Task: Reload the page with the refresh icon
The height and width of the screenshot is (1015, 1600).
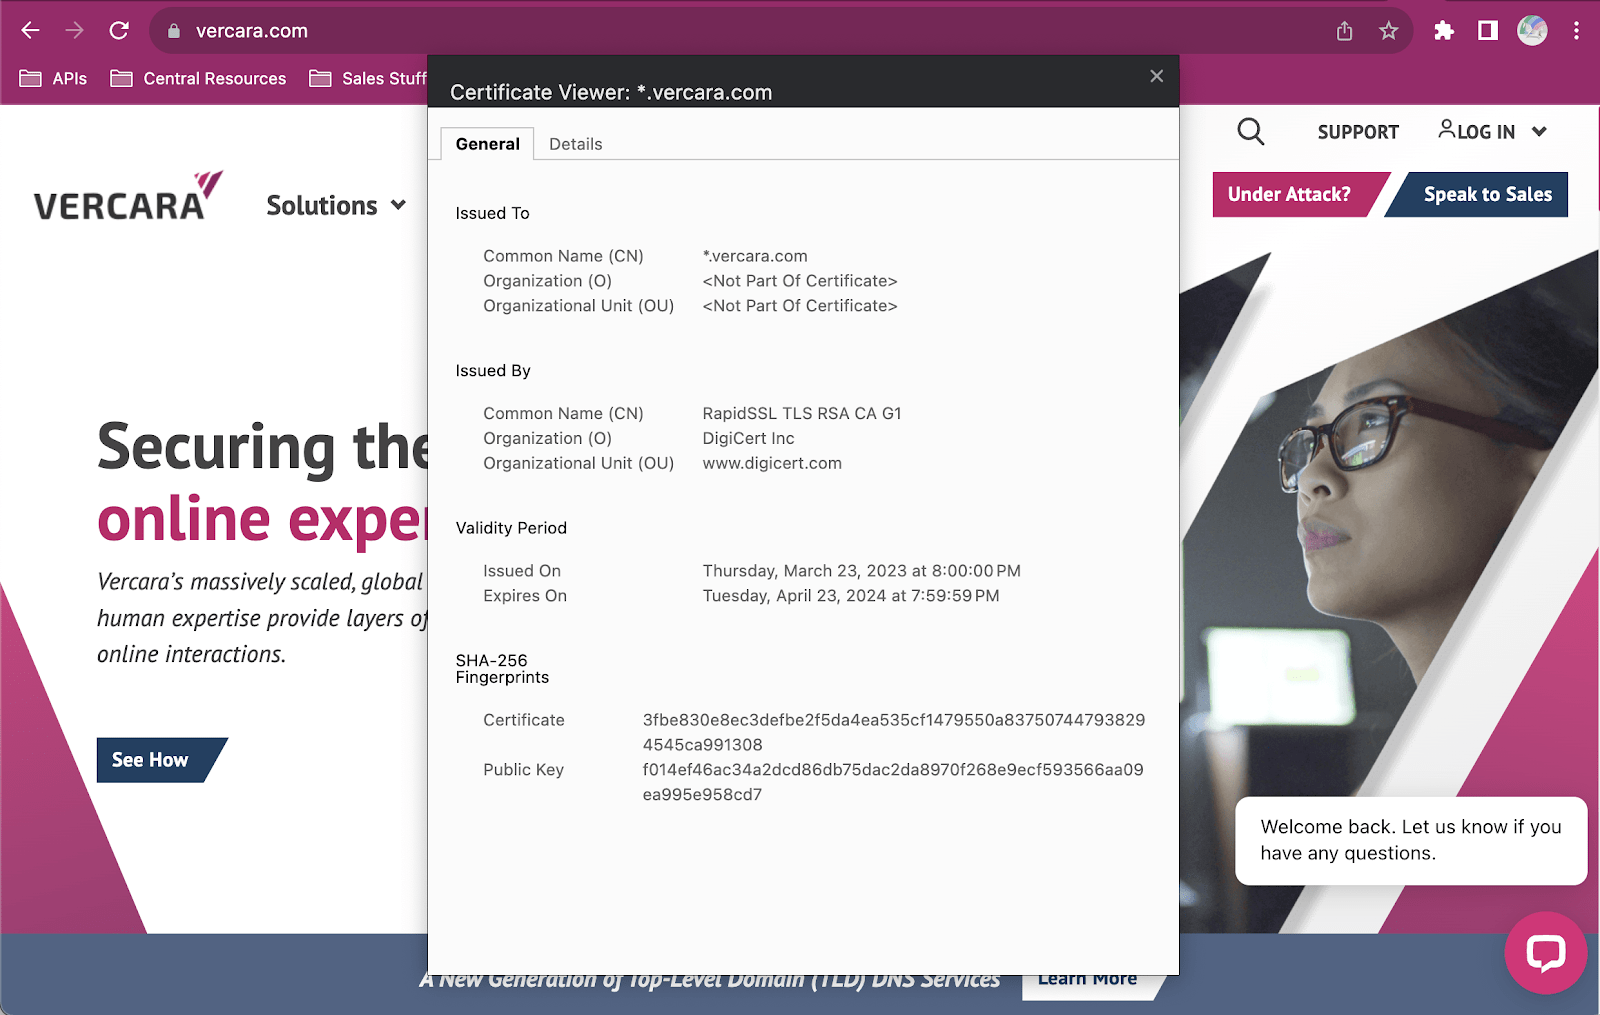Action: click(119, 31)
